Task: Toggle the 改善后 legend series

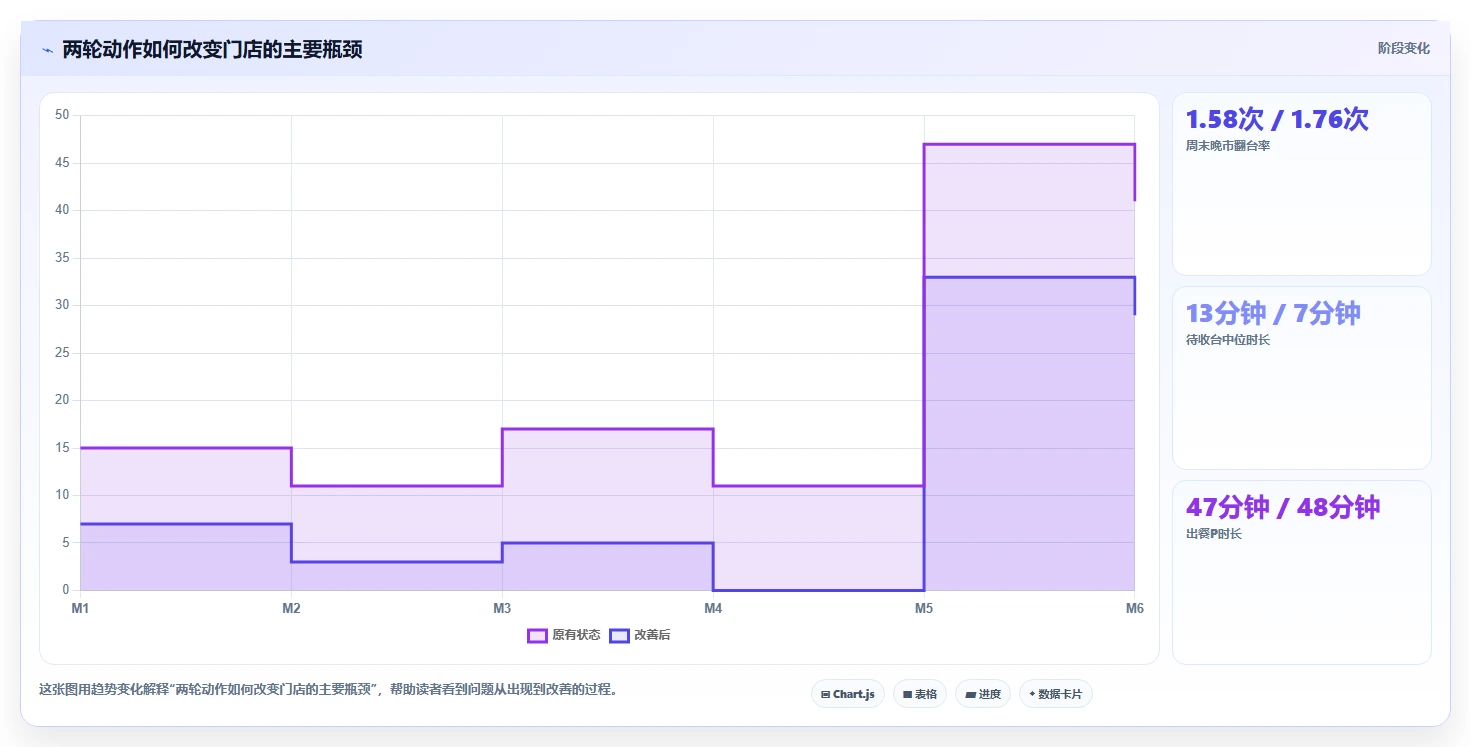Action: 640,635
